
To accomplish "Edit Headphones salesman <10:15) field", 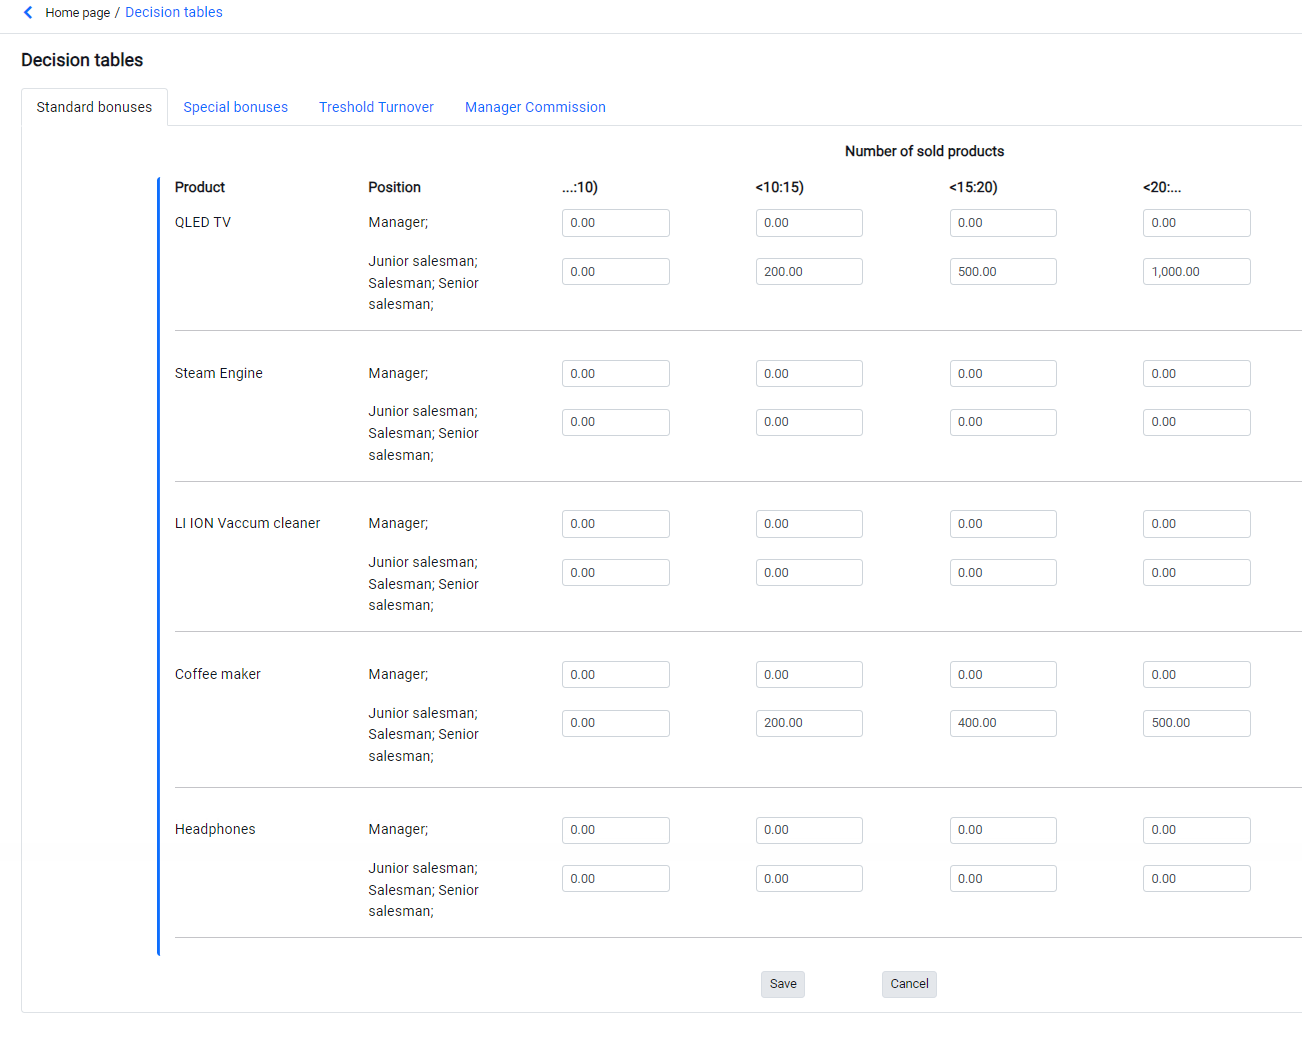I will click(x=809, y=879).
